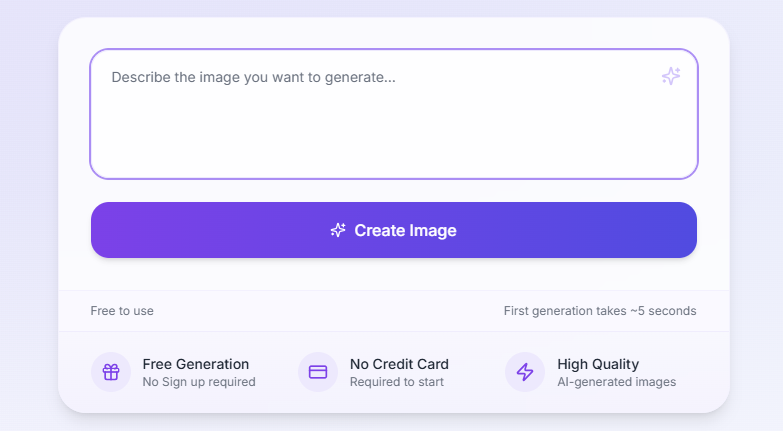
Task: Click the 'Free Generation' heading
Action: pos(196,364)
